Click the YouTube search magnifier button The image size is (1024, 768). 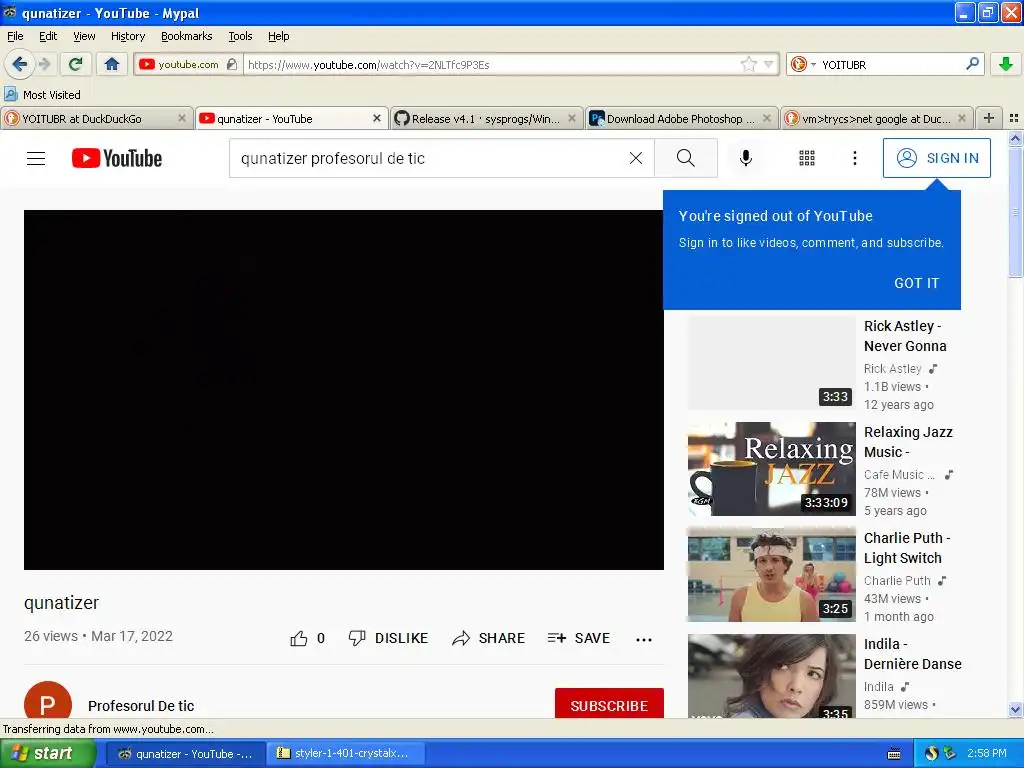pos(686,158)
